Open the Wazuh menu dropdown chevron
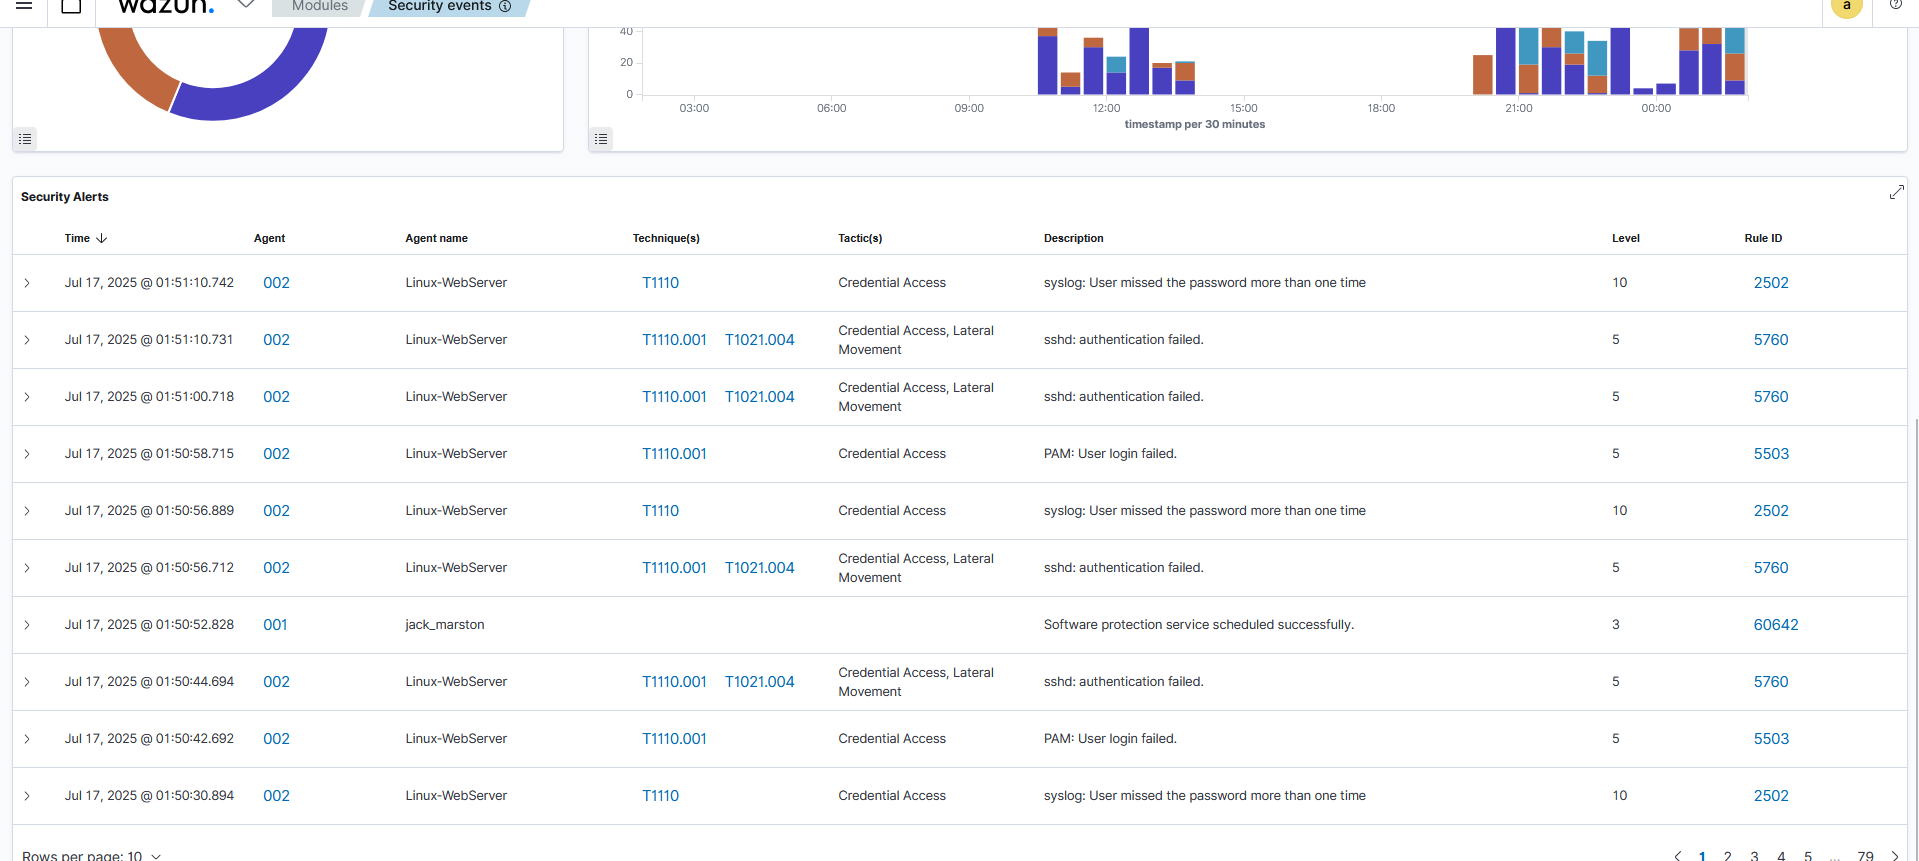1919x861 pixels. click(246, 6)
